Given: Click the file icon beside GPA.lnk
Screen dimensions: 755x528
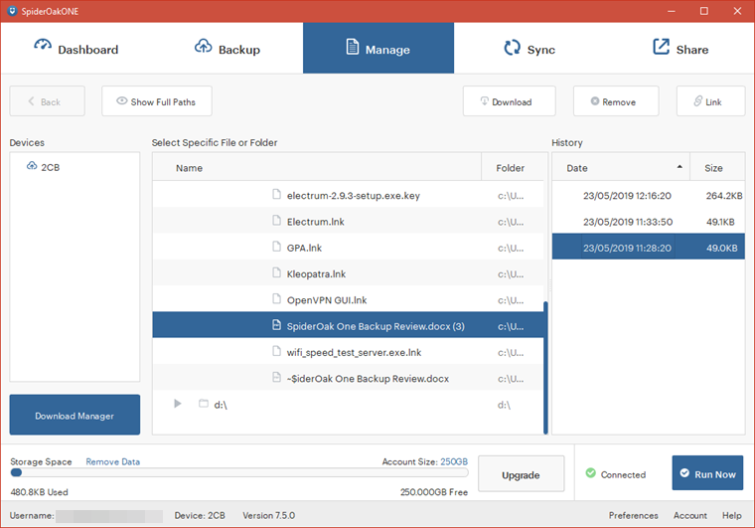Looking at the screenshot, I should pos(276,246).
